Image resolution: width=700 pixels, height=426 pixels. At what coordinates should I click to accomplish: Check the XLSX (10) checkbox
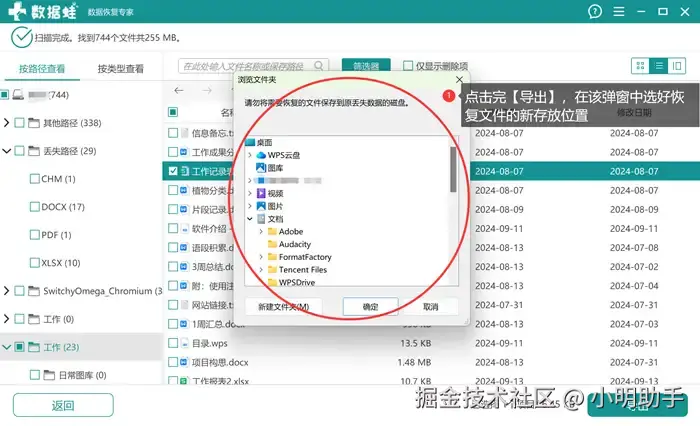pos(34,263)
